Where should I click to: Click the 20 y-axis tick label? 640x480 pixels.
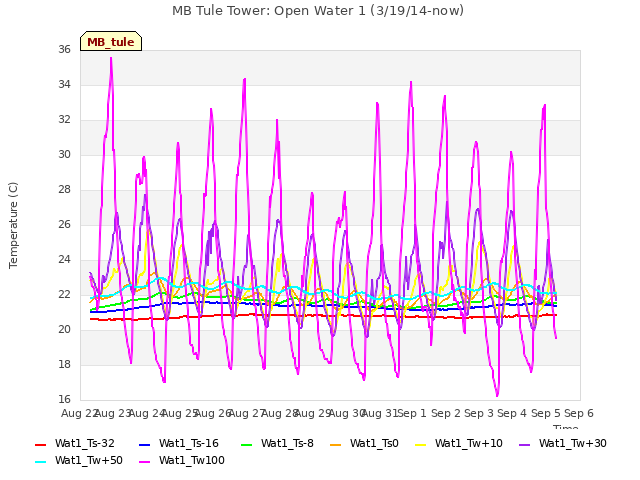pyautogui.click(x=64, y=329)
